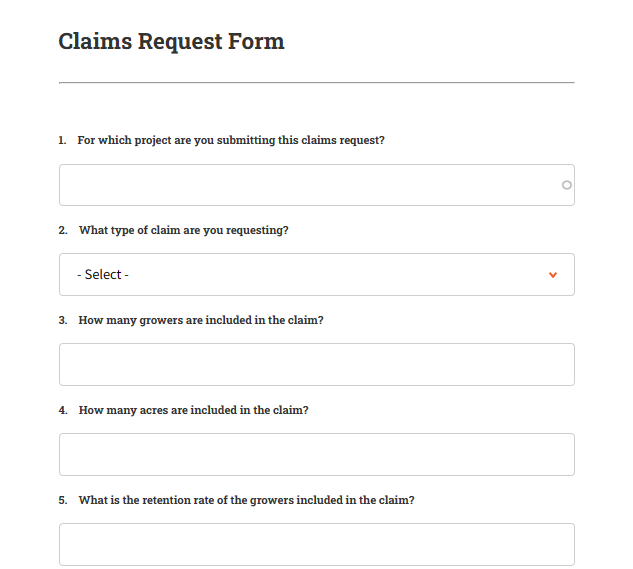Image resolution: width=633 pixels, height=569 pixels.
Task: Click the question number '5.' marker
Action: 63,500
